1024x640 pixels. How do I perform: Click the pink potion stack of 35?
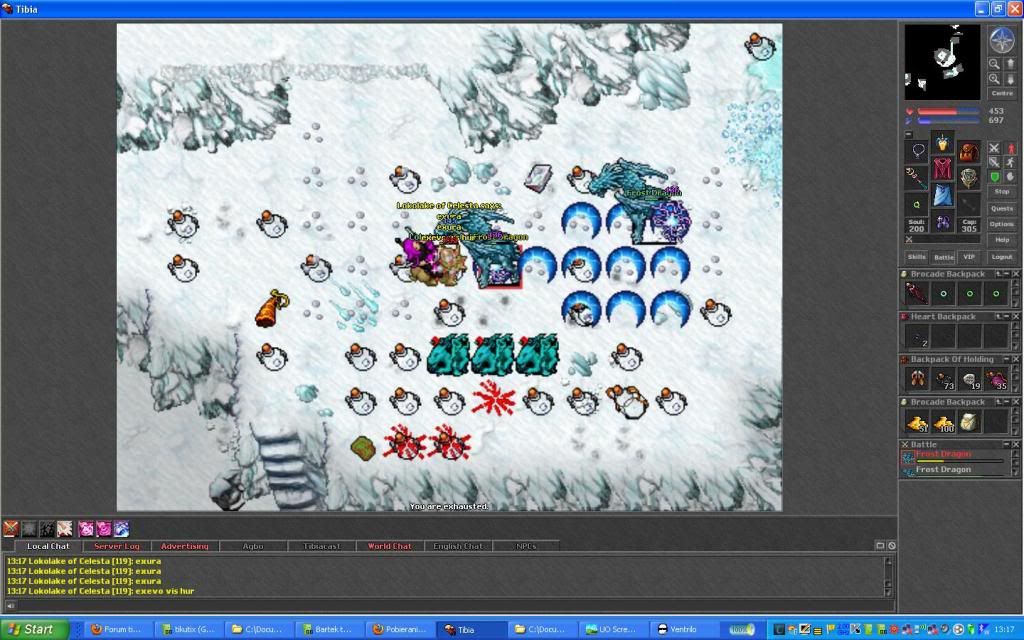(x=996, y=379)
